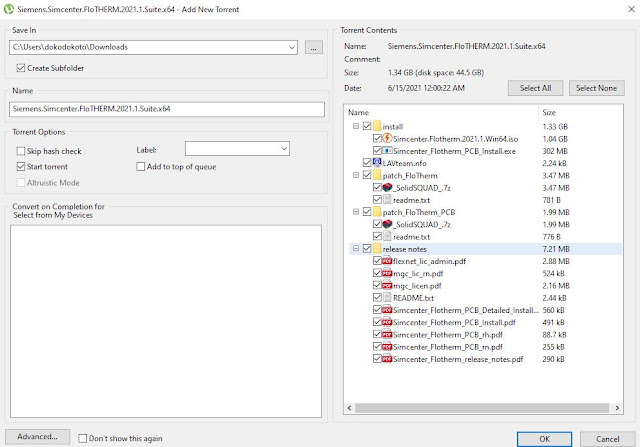Select the Simcenter_Flotherm_PCB_rh.pdf row text
Image resolution: width=640 pixels, height=447 pixels.
pos(448,335)
